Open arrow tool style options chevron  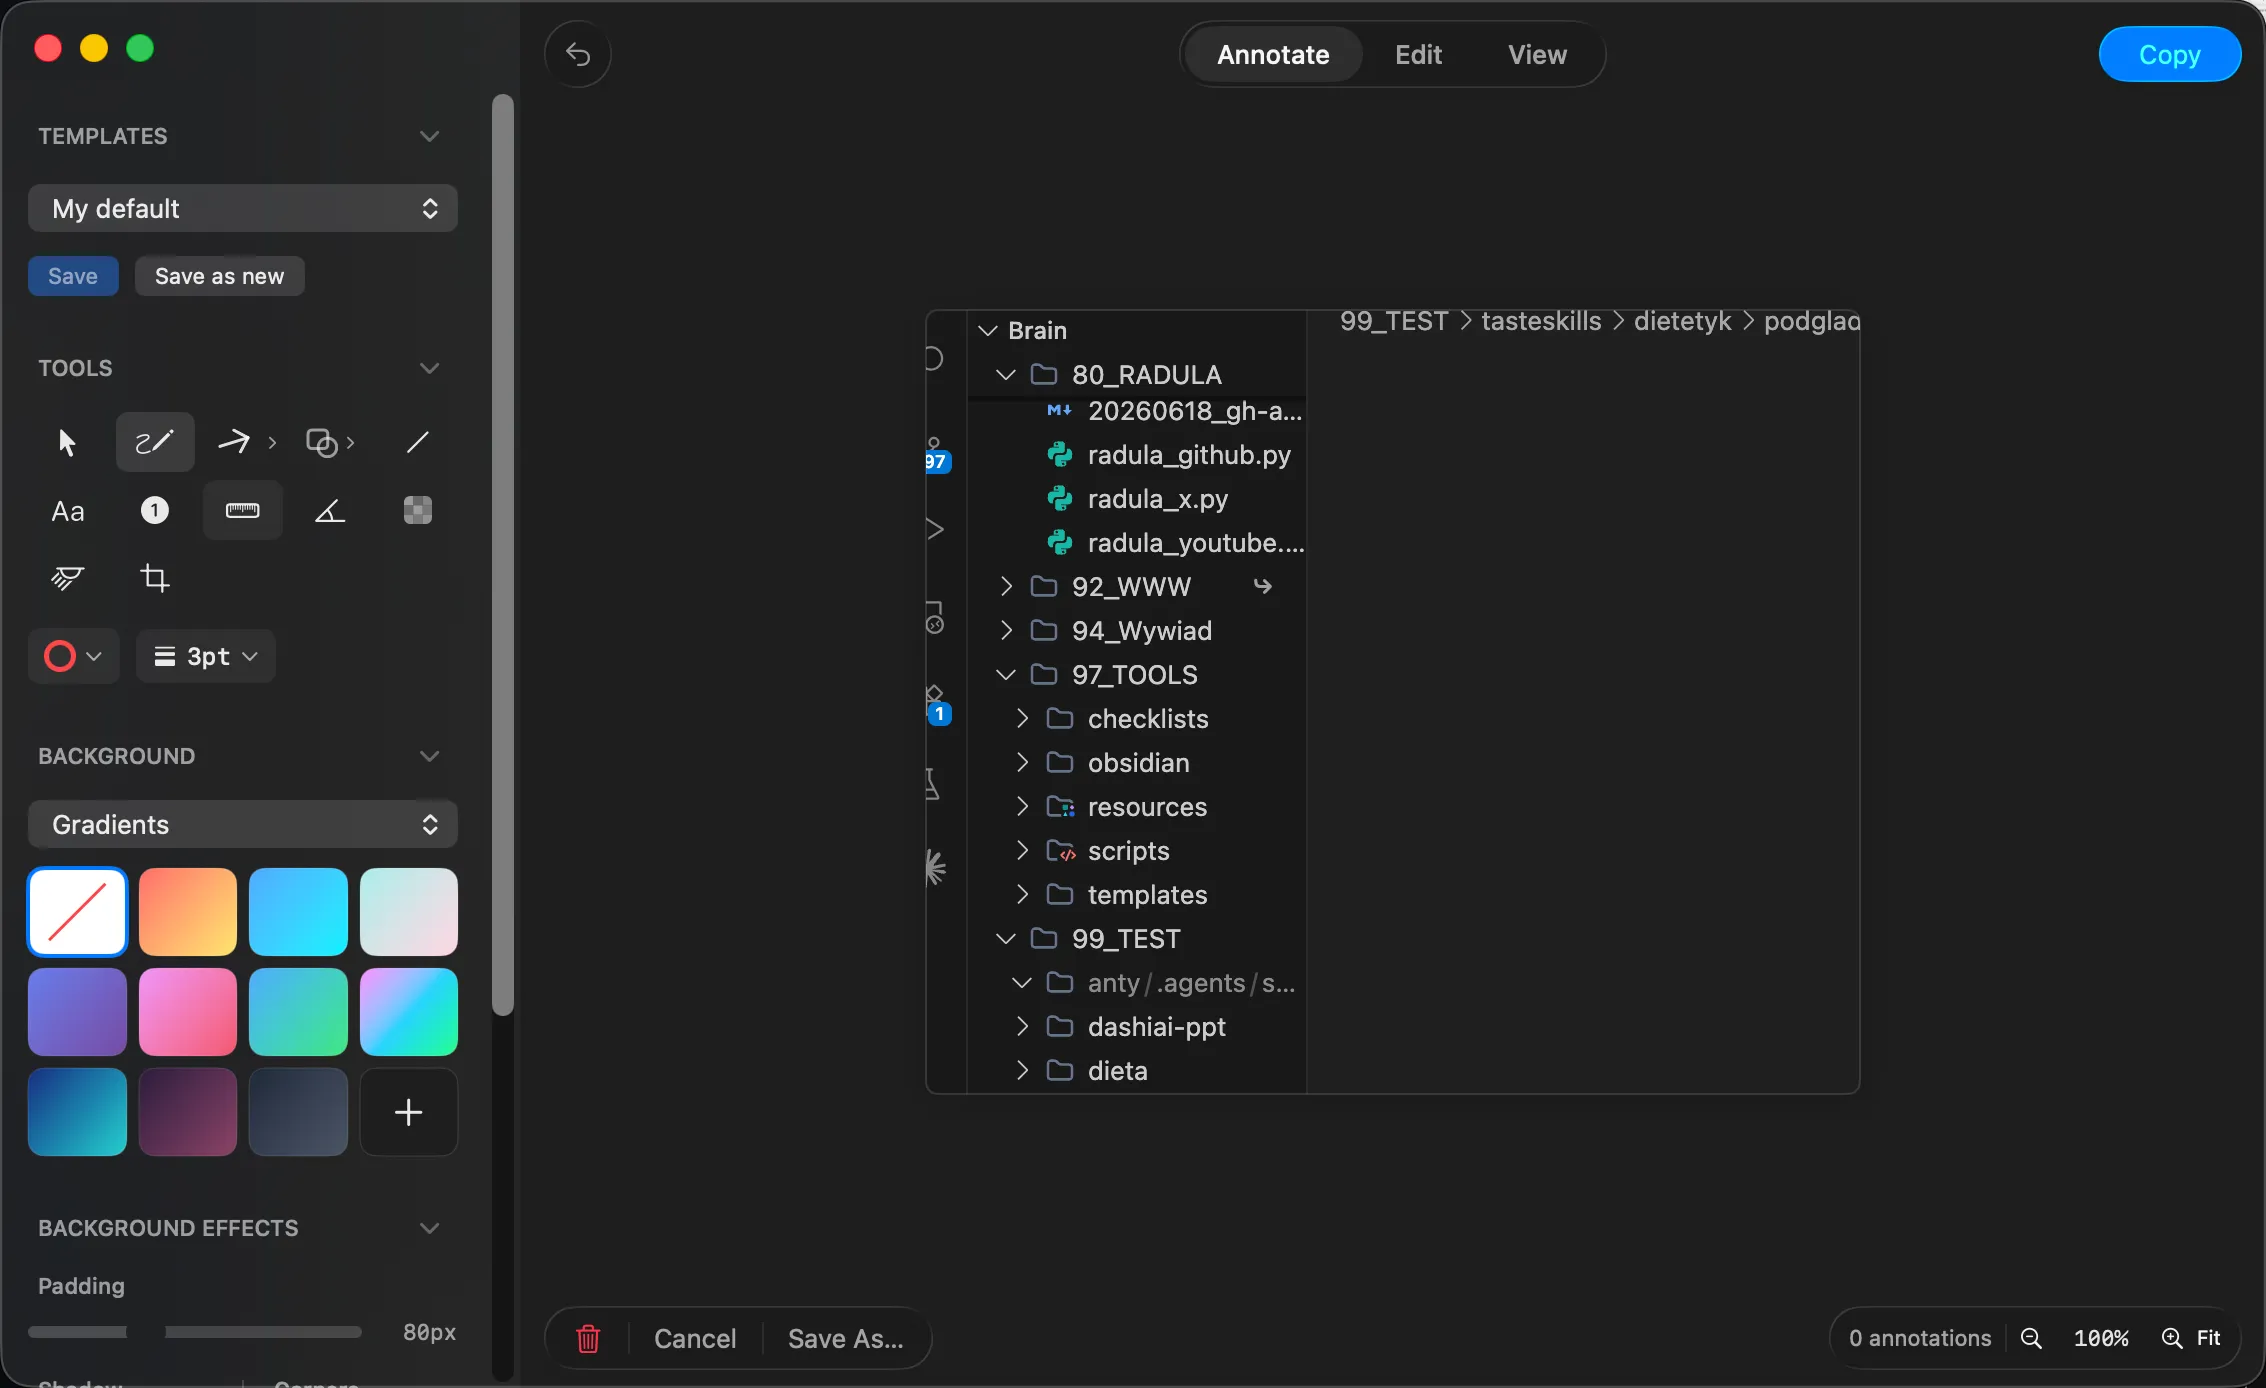pyautogui.click(x=271, y=442)
